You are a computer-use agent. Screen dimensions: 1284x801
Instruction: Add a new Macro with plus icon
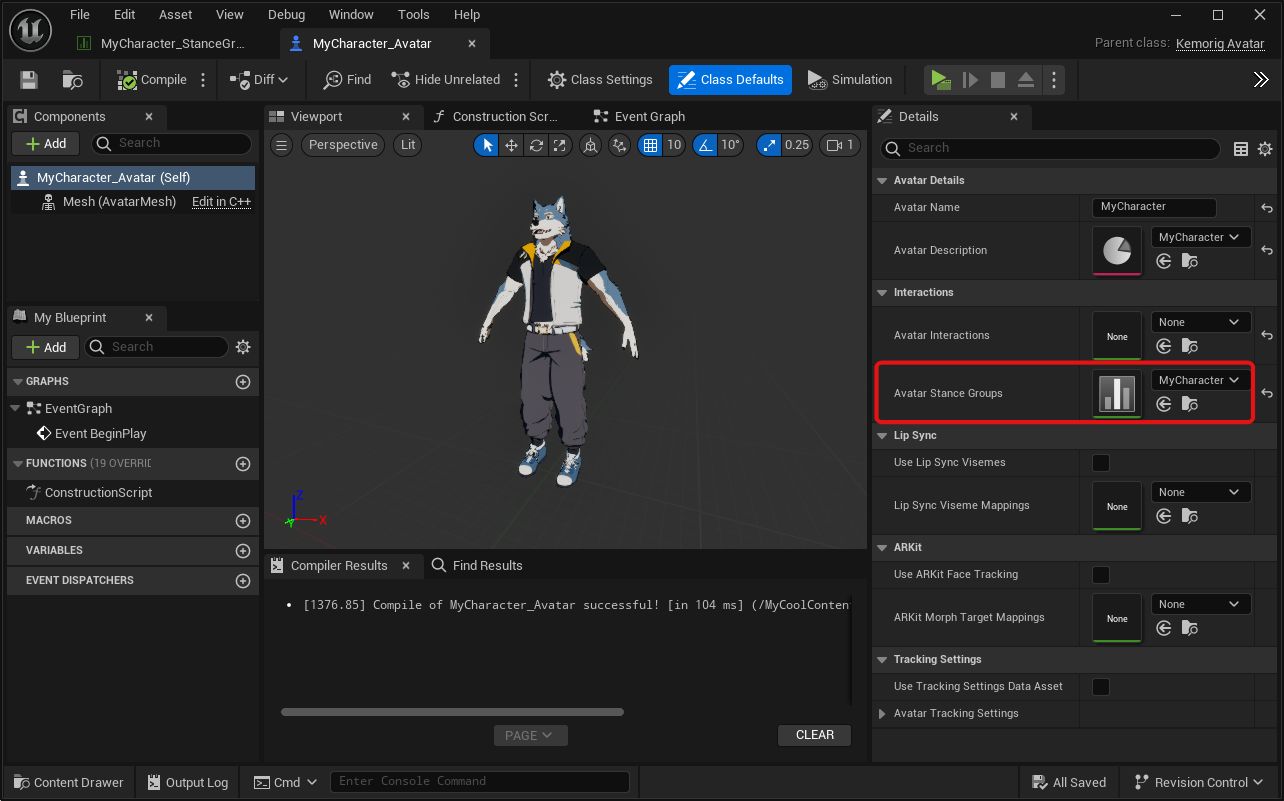pos(242,521)
